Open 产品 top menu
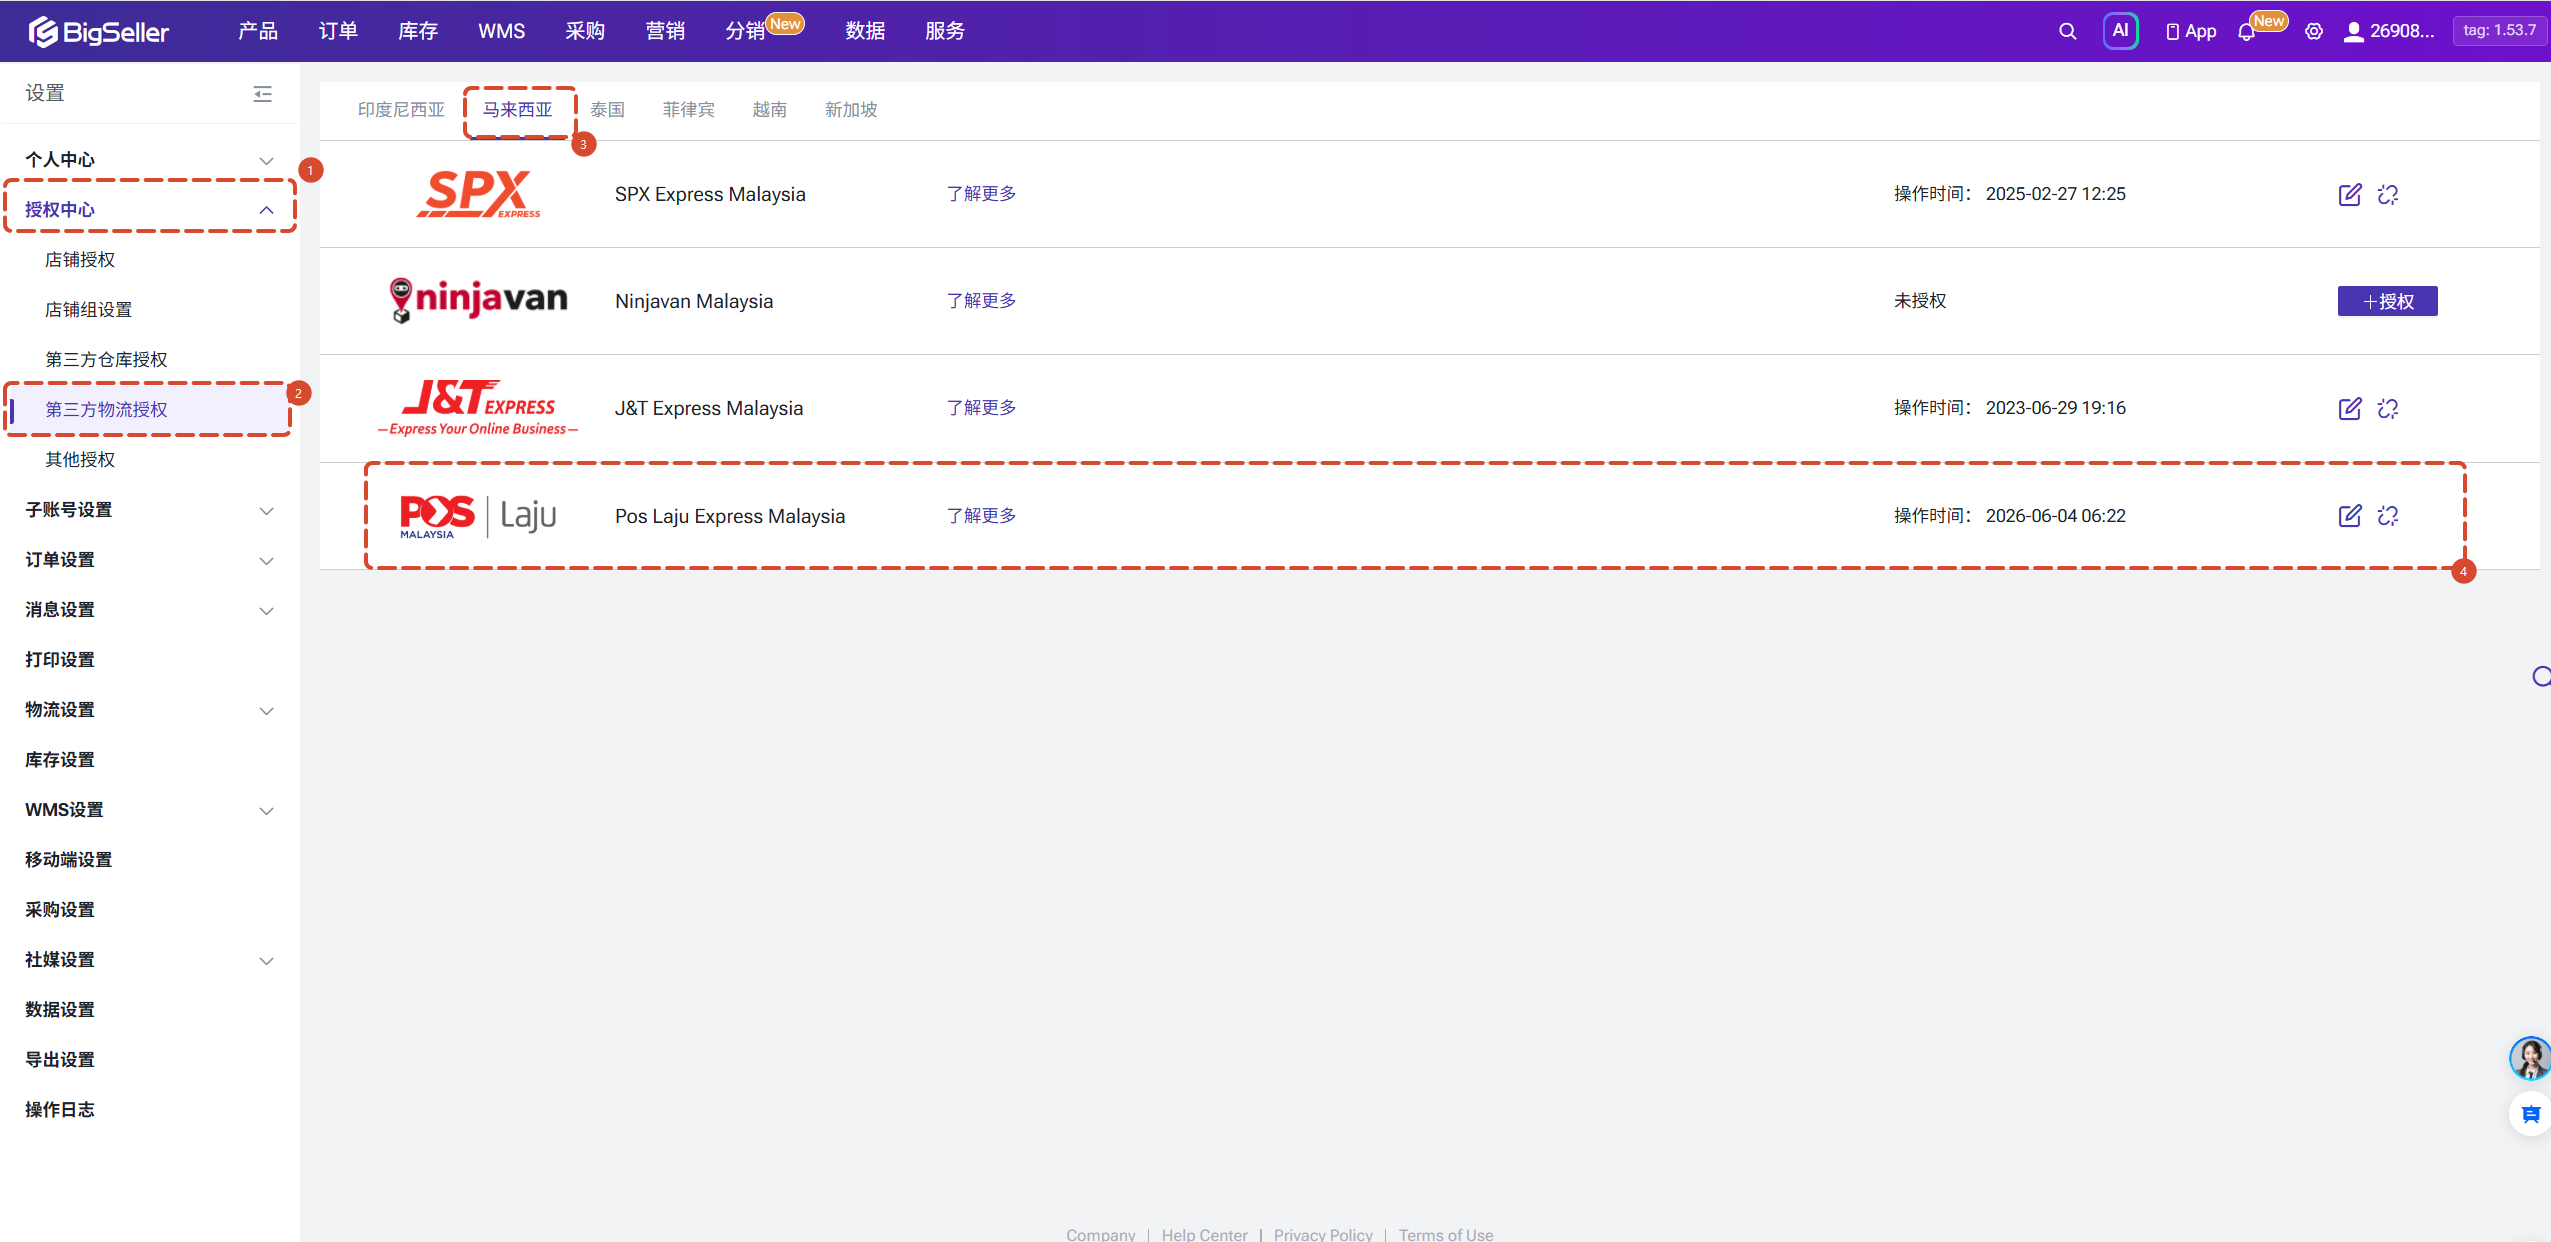 tap(258, 31)
